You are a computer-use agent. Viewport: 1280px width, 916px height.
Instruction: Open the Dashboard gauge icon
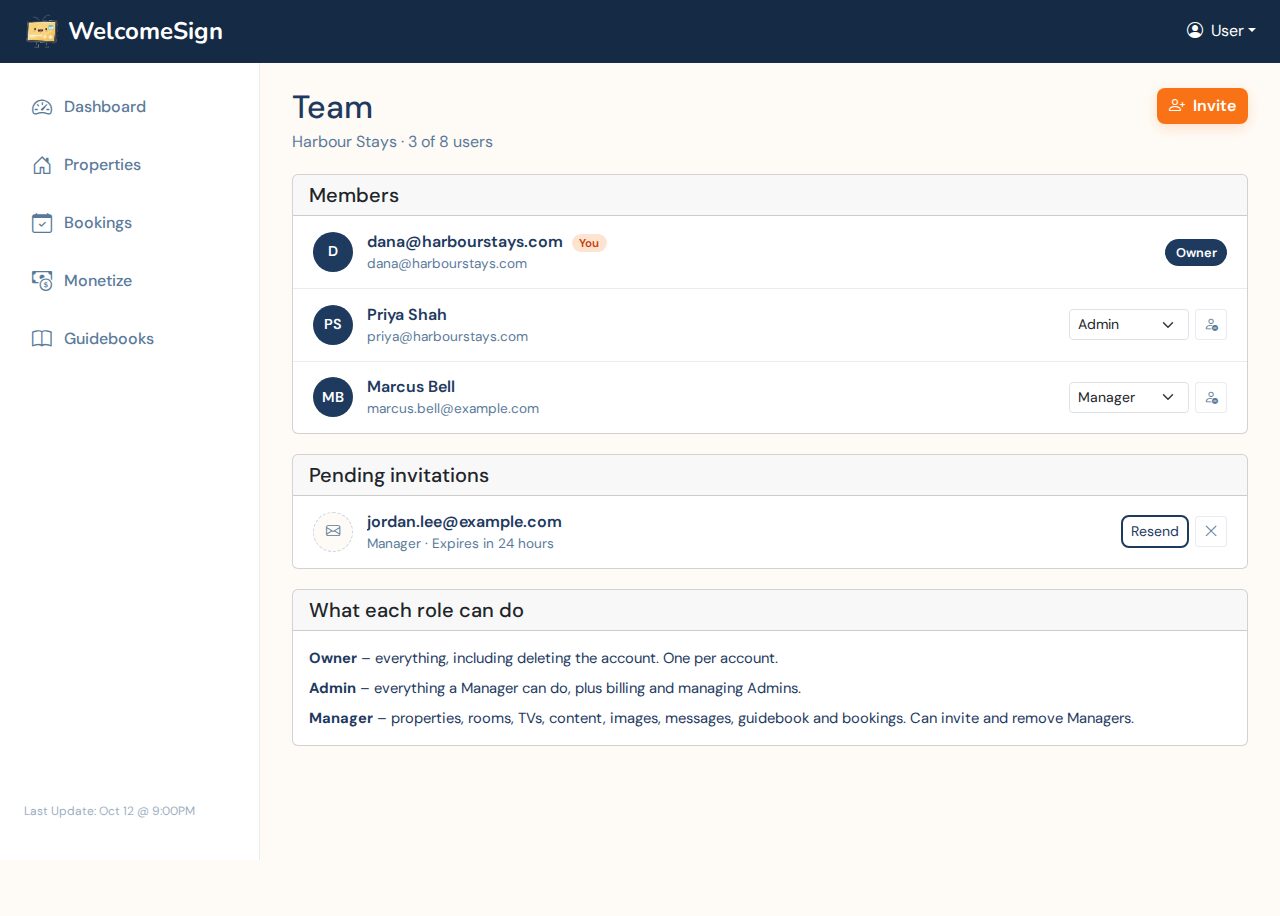42,107
